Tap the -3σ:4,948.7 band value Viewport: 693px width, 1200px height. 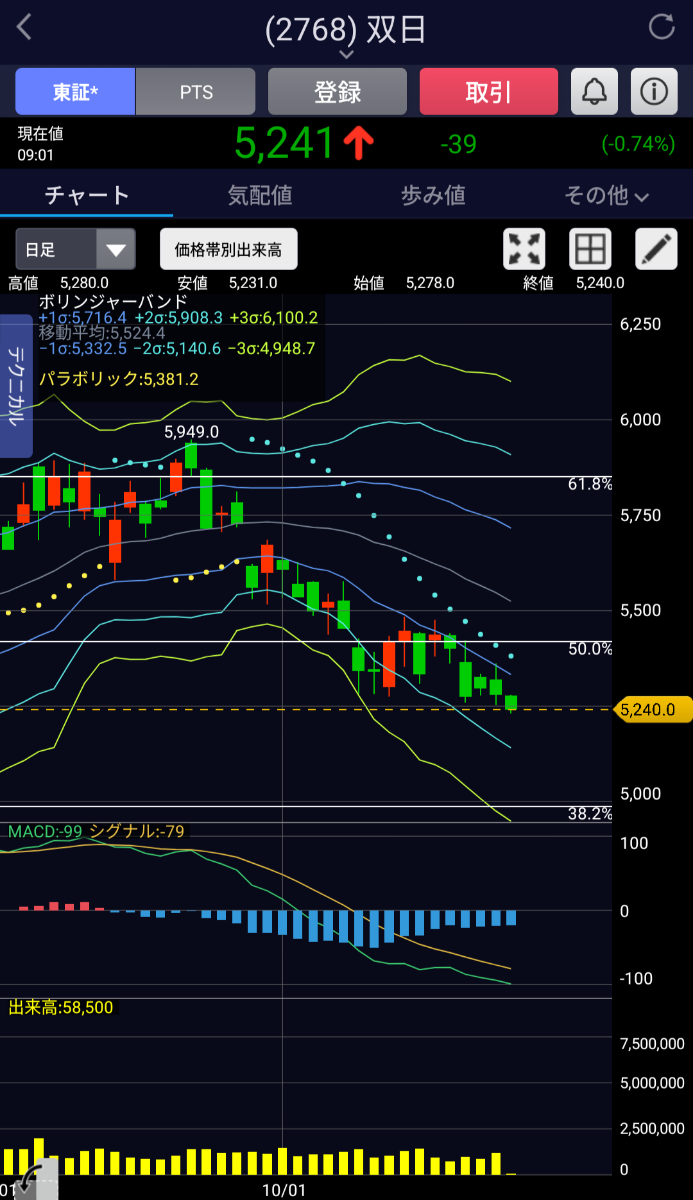click(x=270, y=348)
